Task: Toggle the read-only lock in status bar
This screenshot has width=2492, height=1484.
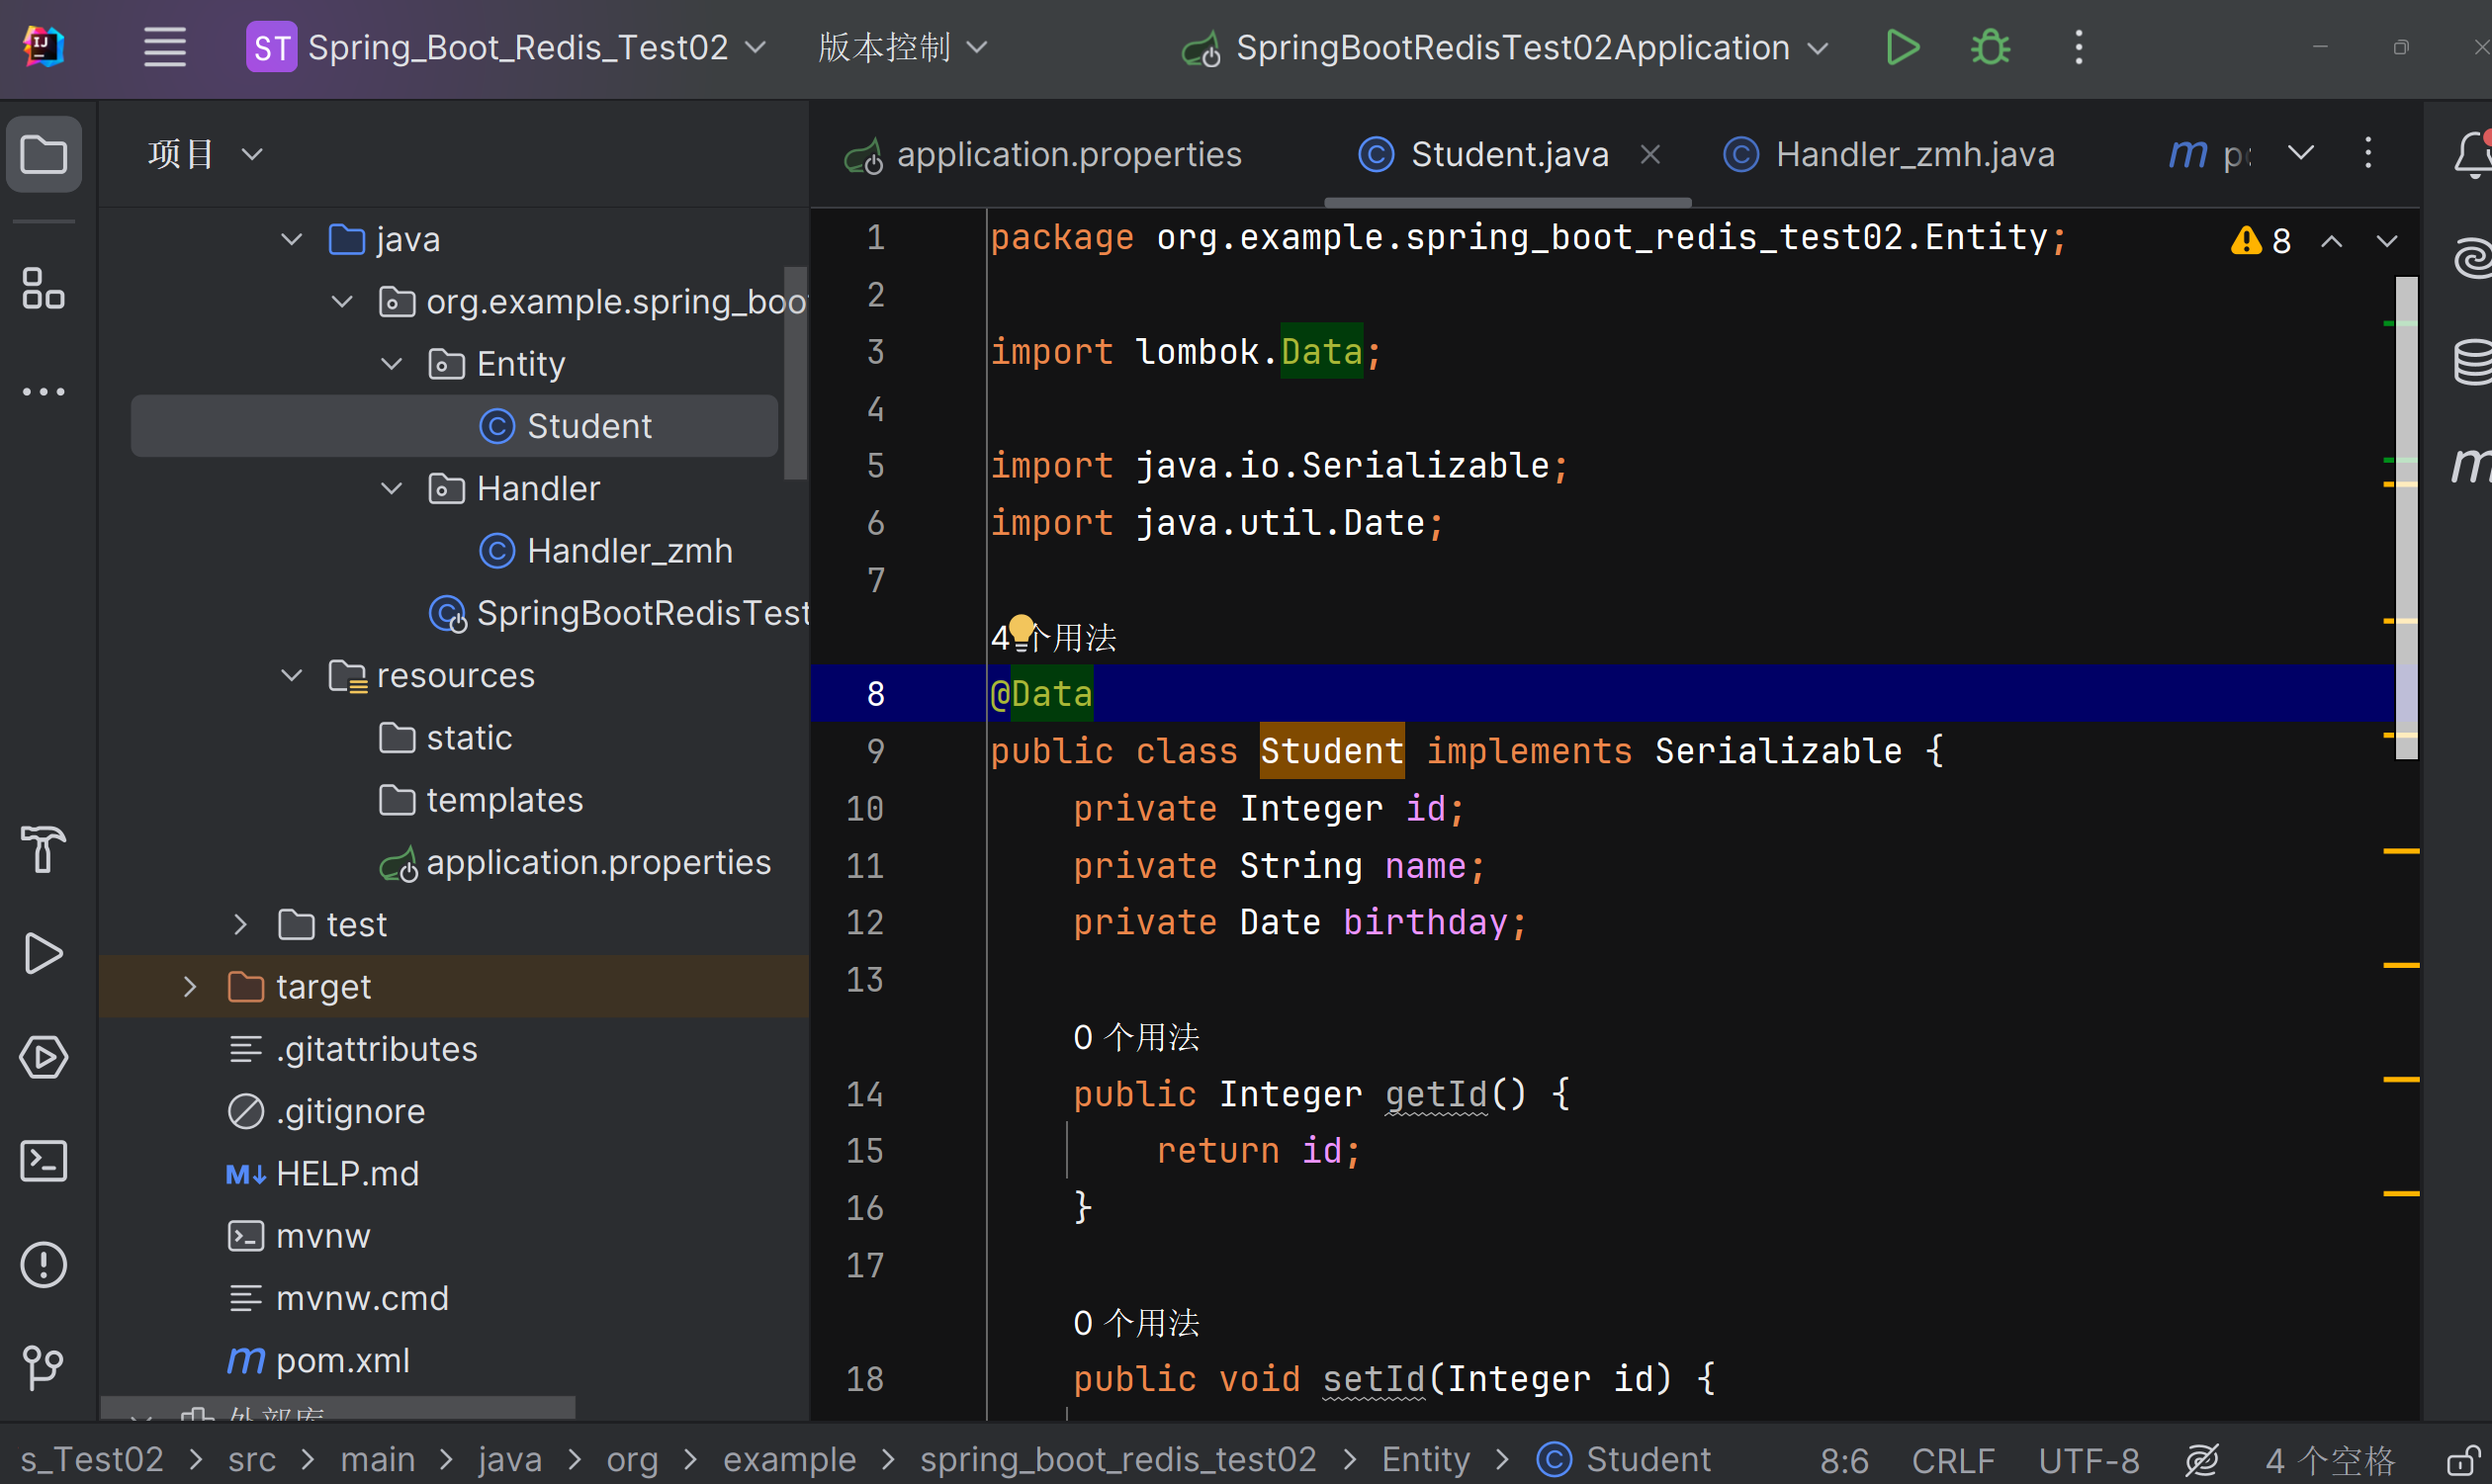Action: (2463, 1461)
